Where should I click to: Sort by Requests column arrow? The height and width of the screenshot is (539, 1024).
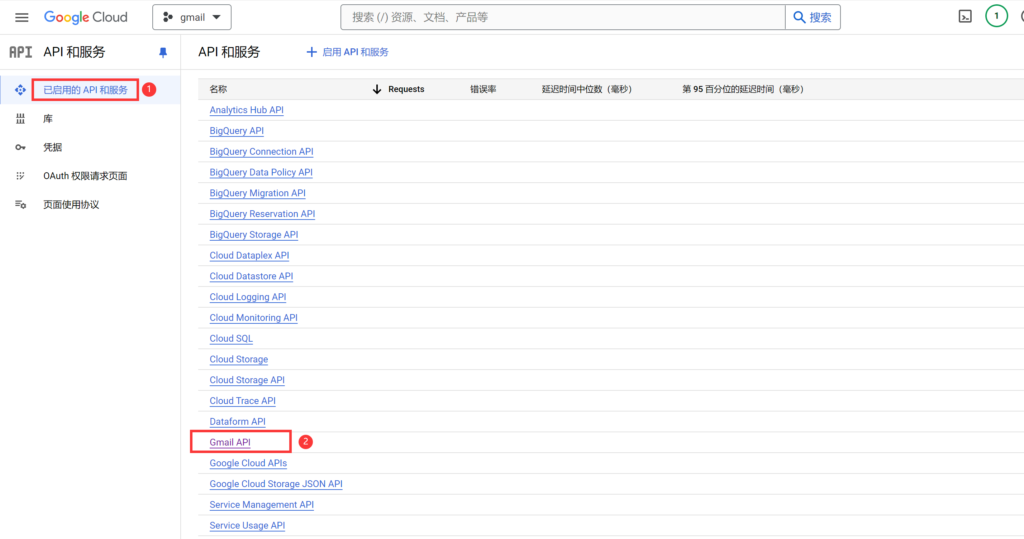tap(377, 90)
